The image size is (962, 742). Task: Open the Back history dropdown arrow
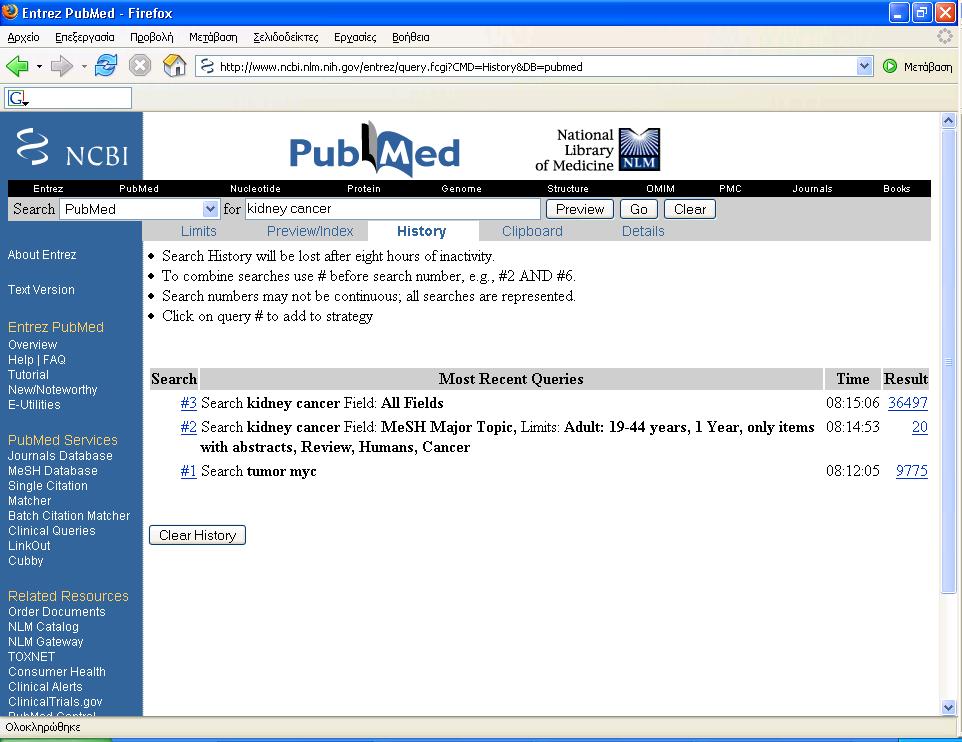(x=39, y=66)
